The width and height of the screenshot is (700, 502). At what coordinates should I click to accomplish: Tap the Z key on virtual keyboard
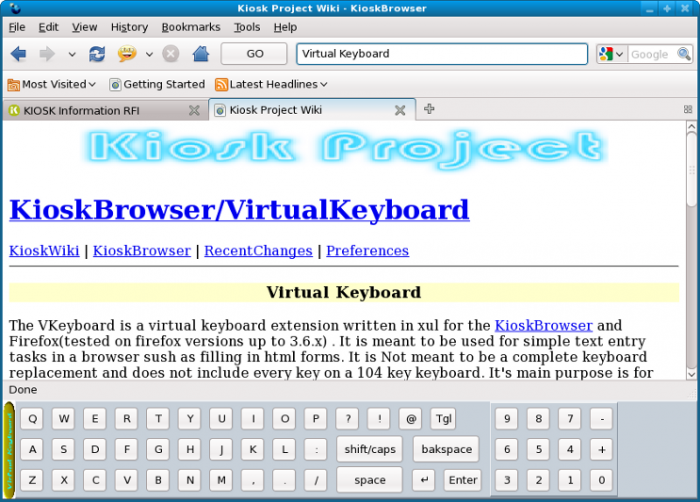[x=32, y=480]
